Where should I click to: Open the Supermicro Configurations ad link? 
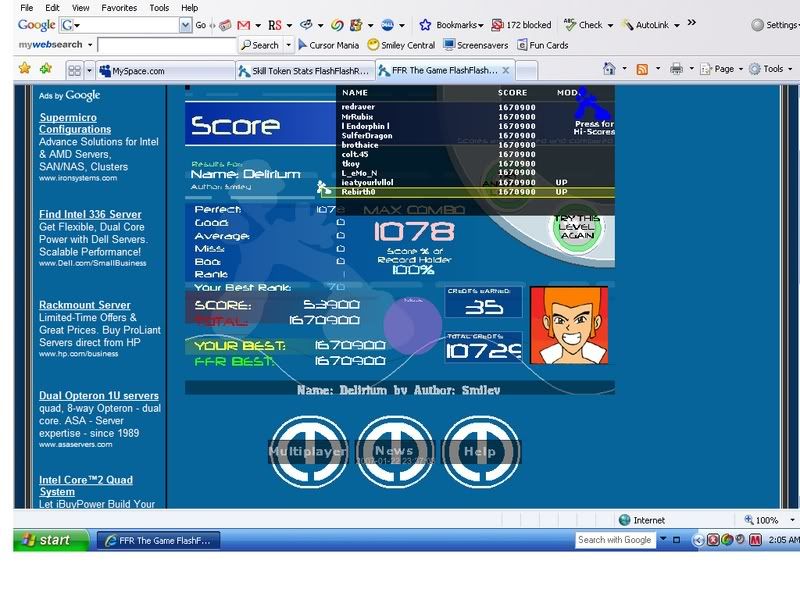tap(75, 123)
